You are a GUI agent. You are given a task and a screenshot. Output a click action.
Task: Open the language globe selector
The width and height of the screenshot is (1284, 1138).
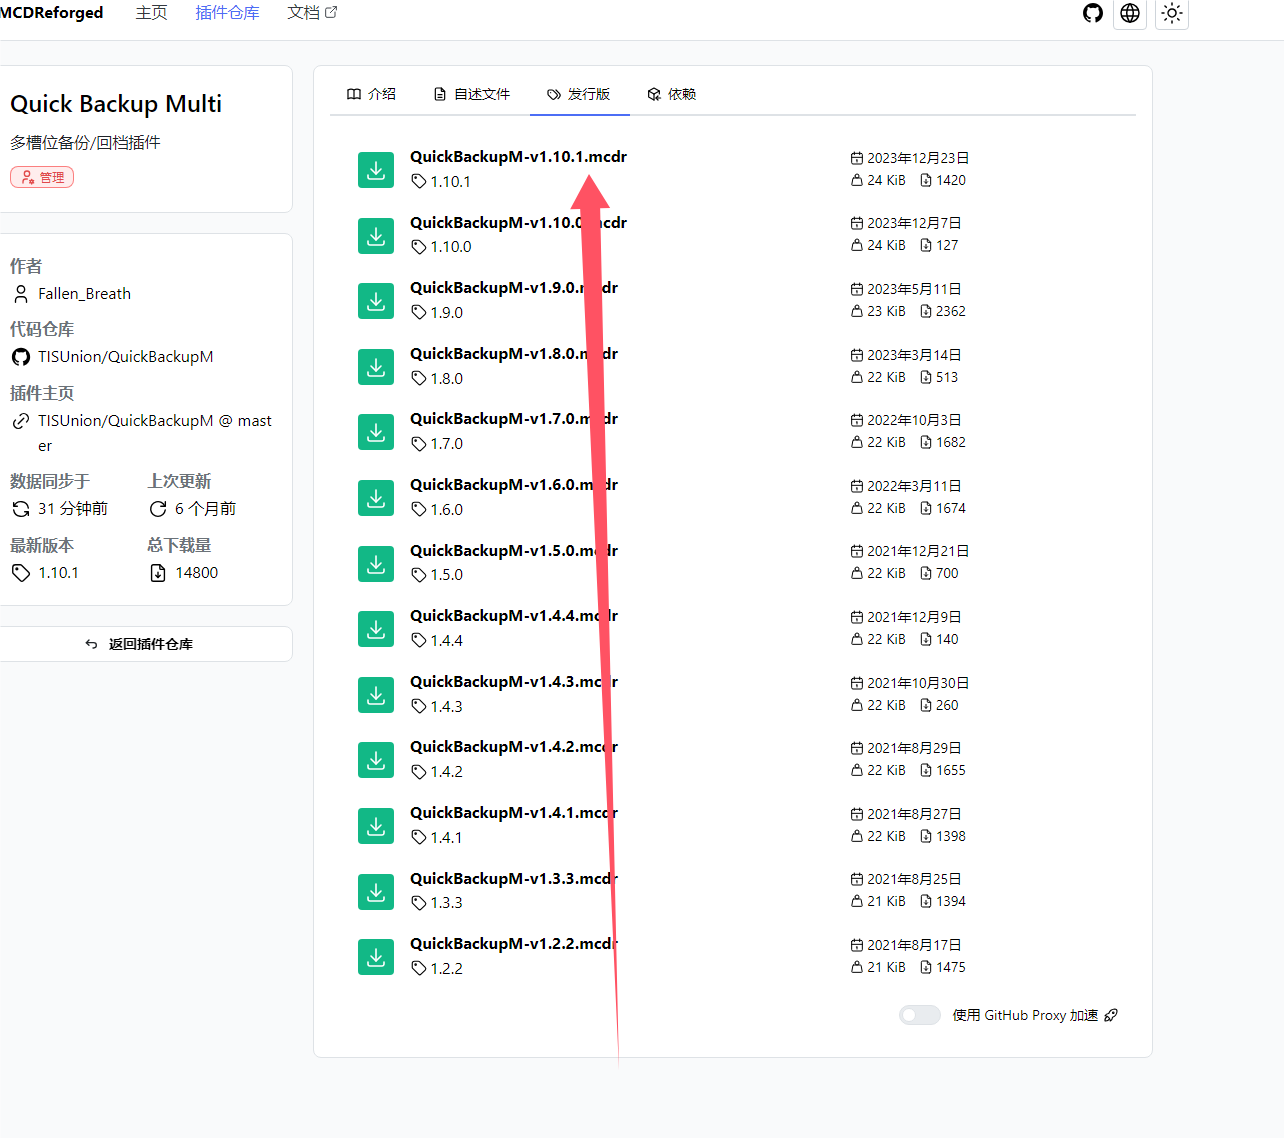1130,13
